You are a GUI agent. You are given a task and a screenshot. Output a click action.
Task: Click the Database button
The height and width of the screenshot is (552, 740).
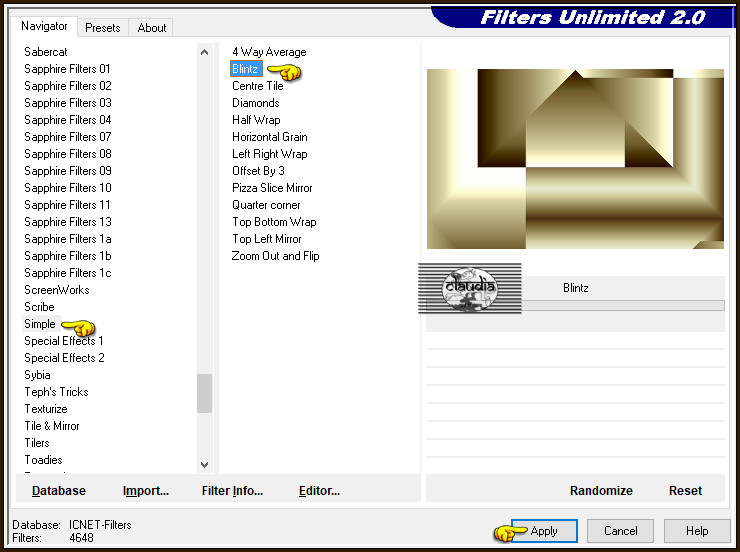59,491
